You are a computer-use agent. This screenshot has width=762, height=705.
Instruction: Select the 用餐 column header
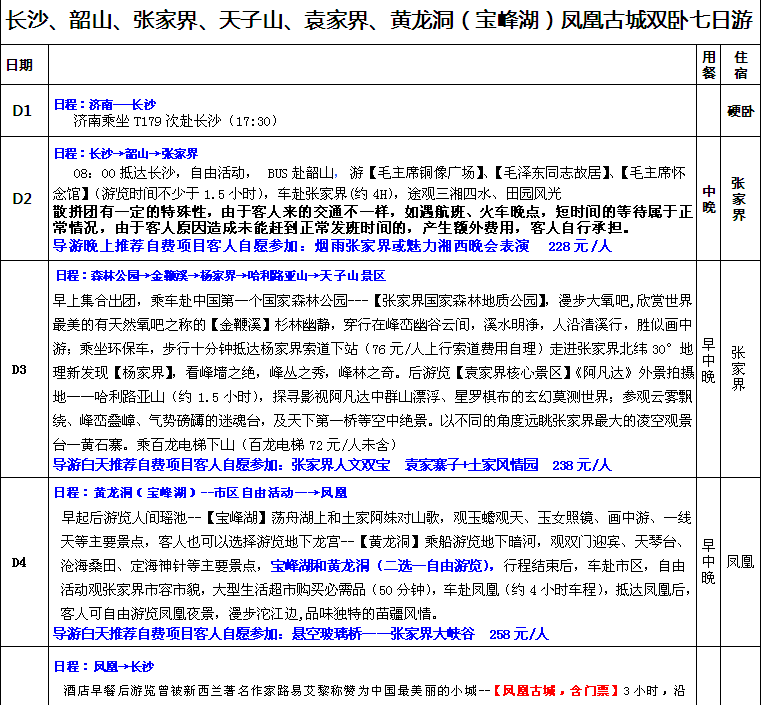(x=709, y=65)
